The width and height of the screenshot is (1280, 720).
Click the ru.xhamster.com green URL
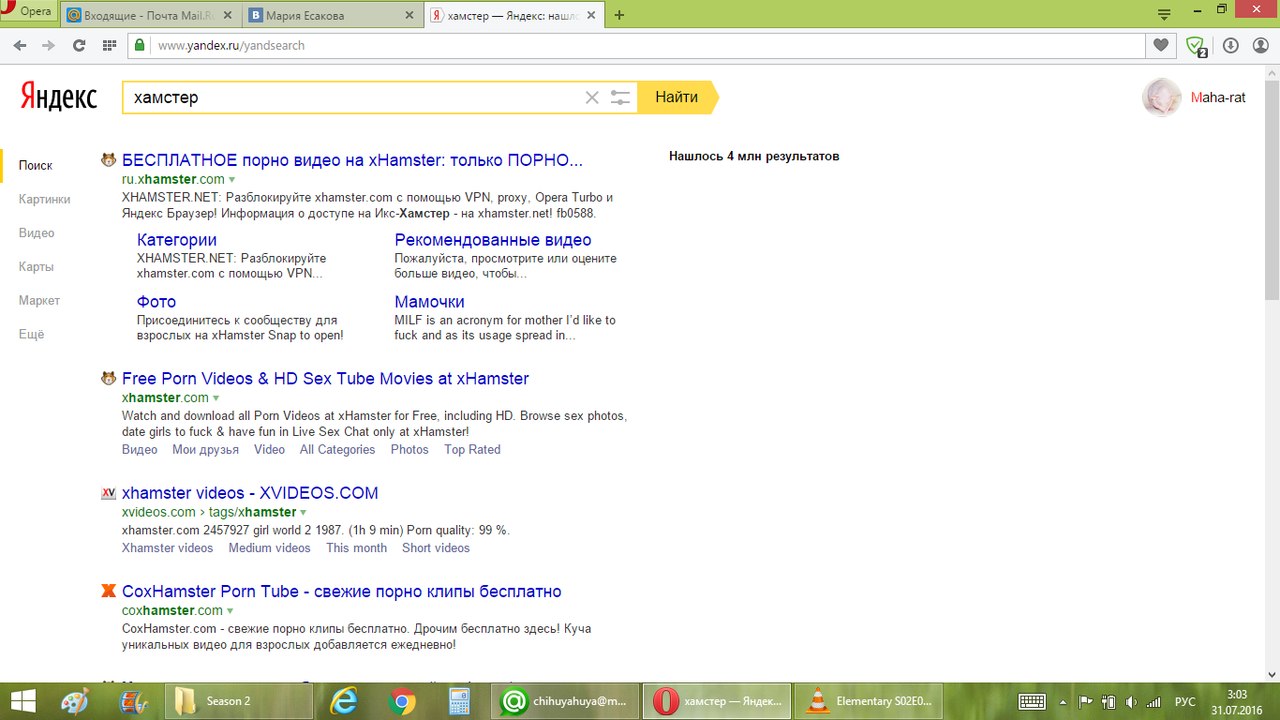click(173, 179)
